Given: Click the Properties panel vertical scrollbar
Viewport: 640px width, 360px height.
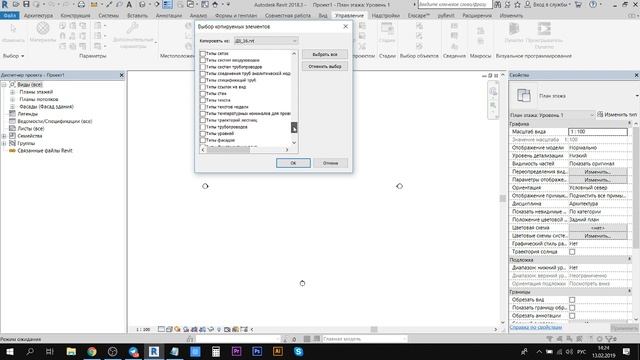Looking at the screenshot, I should [x=636, y=187].
